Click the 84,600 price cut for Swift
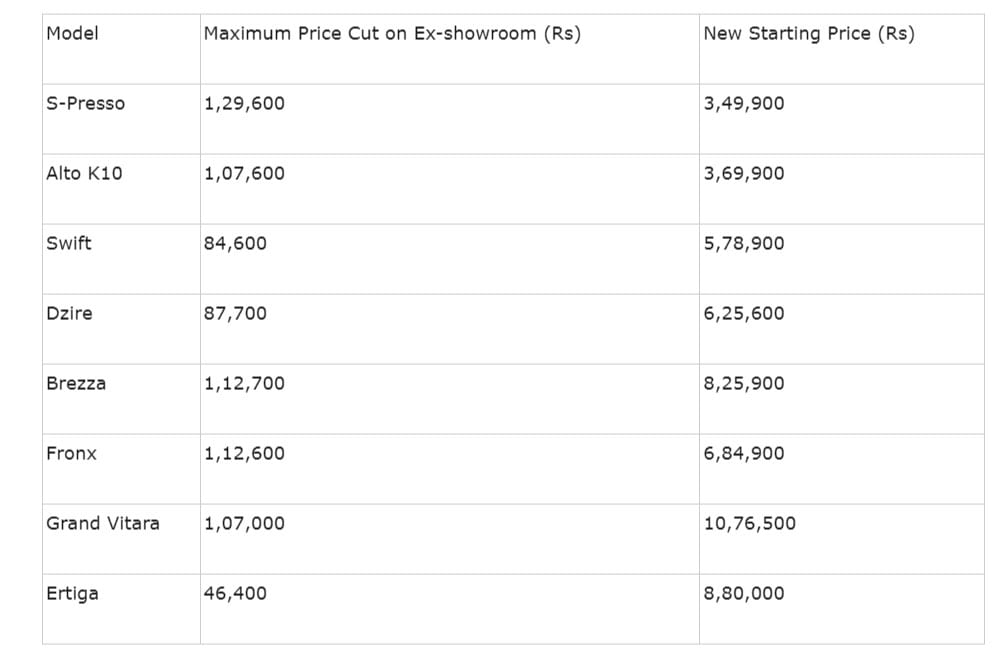 tap(235, 243)
